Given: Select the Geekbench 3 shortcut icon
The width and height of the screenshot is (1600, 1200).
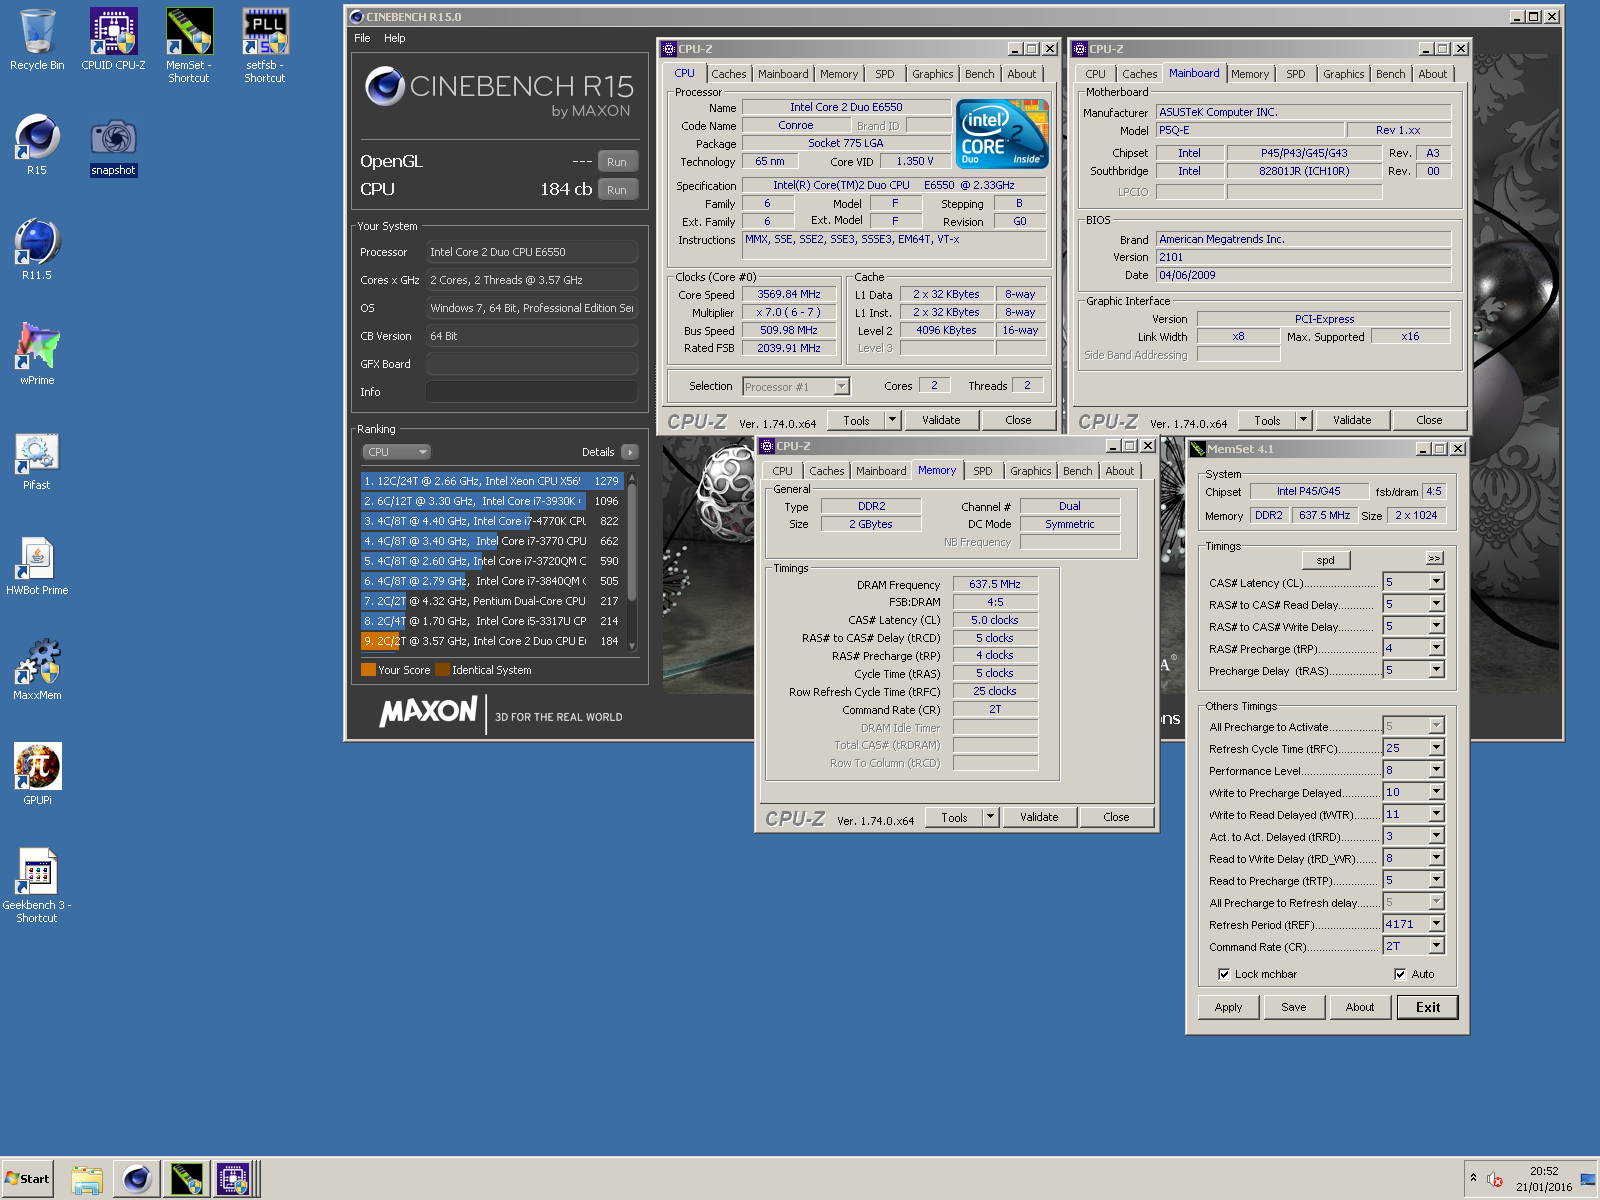Looking at the screenshot, I should pos(37,886).
